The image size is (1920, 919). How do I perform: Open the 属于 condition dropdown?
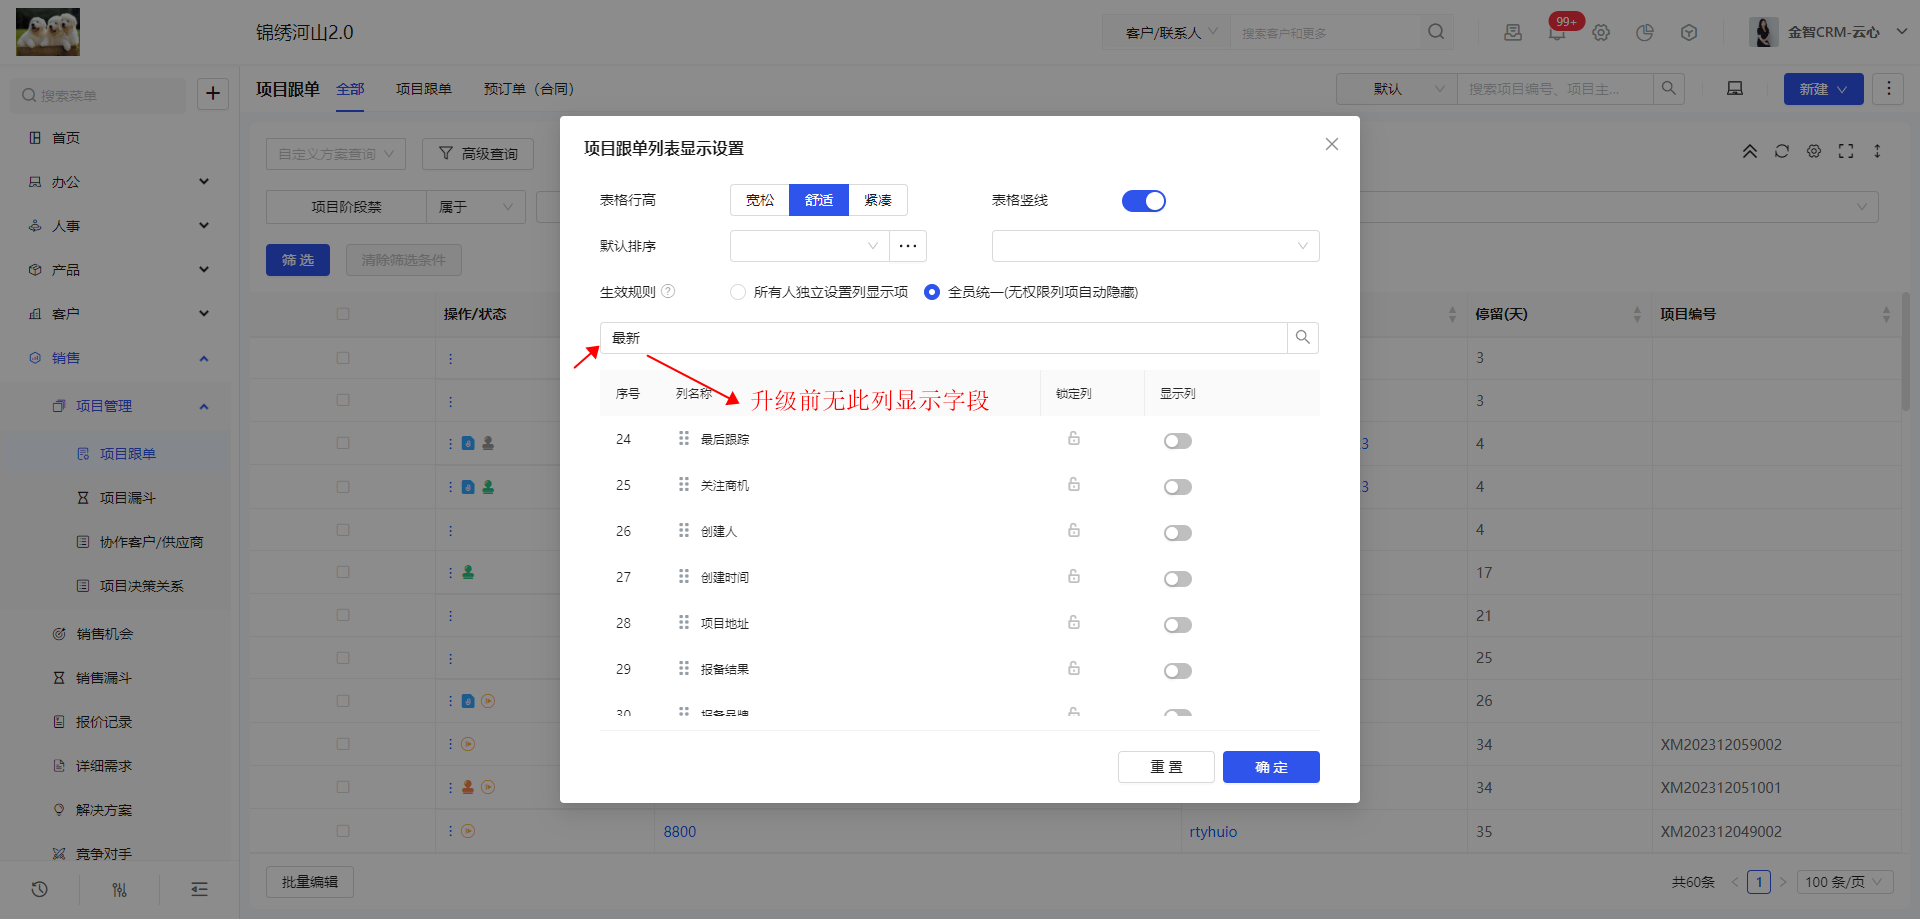(x=476, y=207)
